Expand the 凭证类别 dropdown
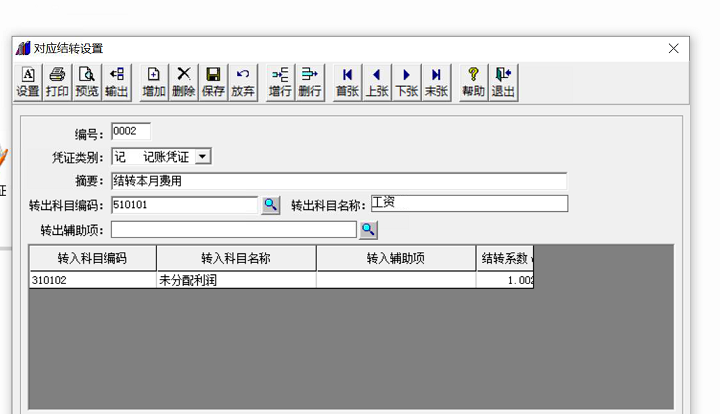Image resolution: width=720 pixels, height=414 pixels. point(202,157)
